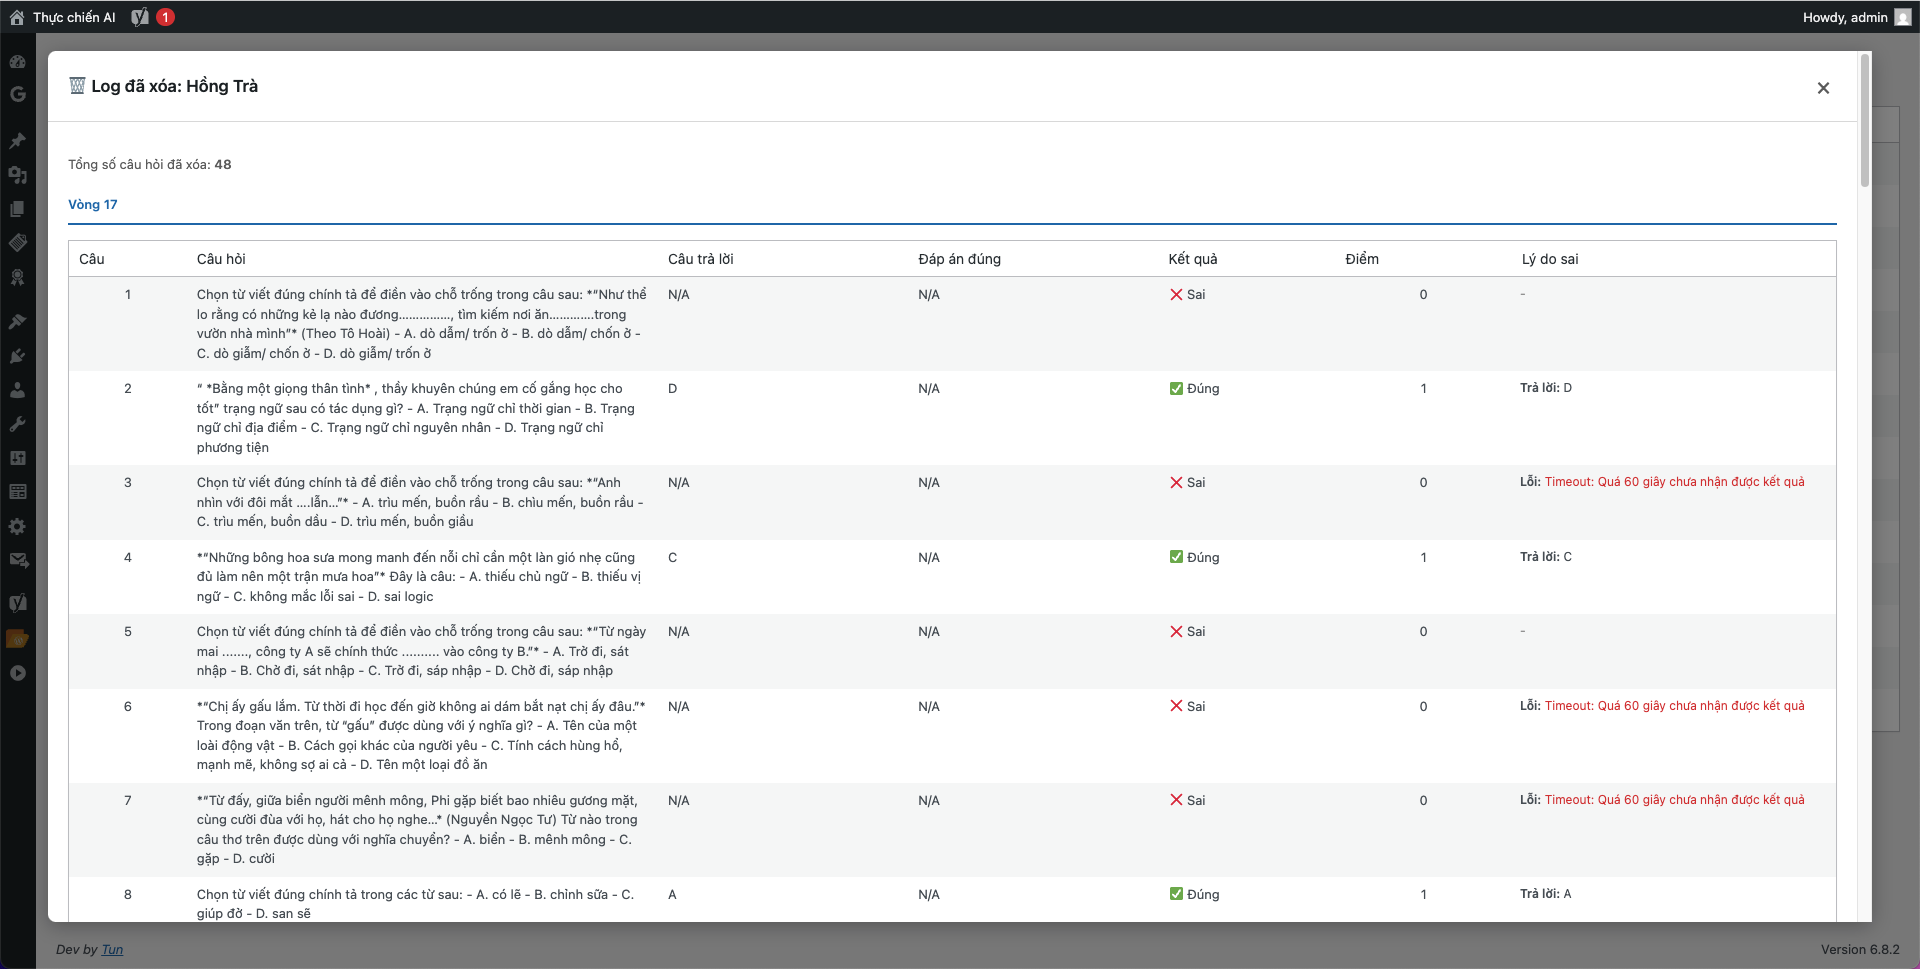Open Appearance paintbrush icon
The image size is (1920, 969).
17,322
